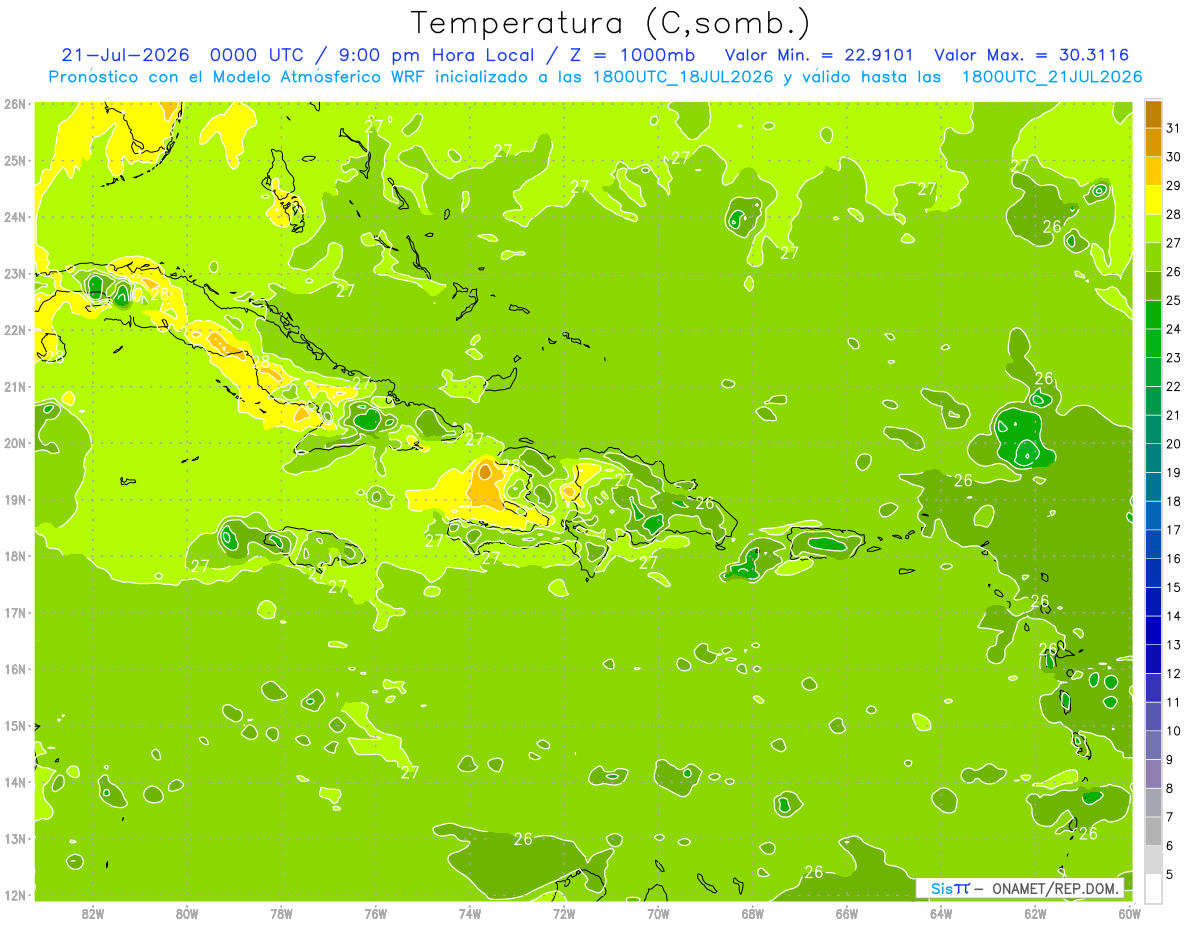Click the 70W longitude axis label
Screen dimensions: 1200x927
click(x=658, y=913)
